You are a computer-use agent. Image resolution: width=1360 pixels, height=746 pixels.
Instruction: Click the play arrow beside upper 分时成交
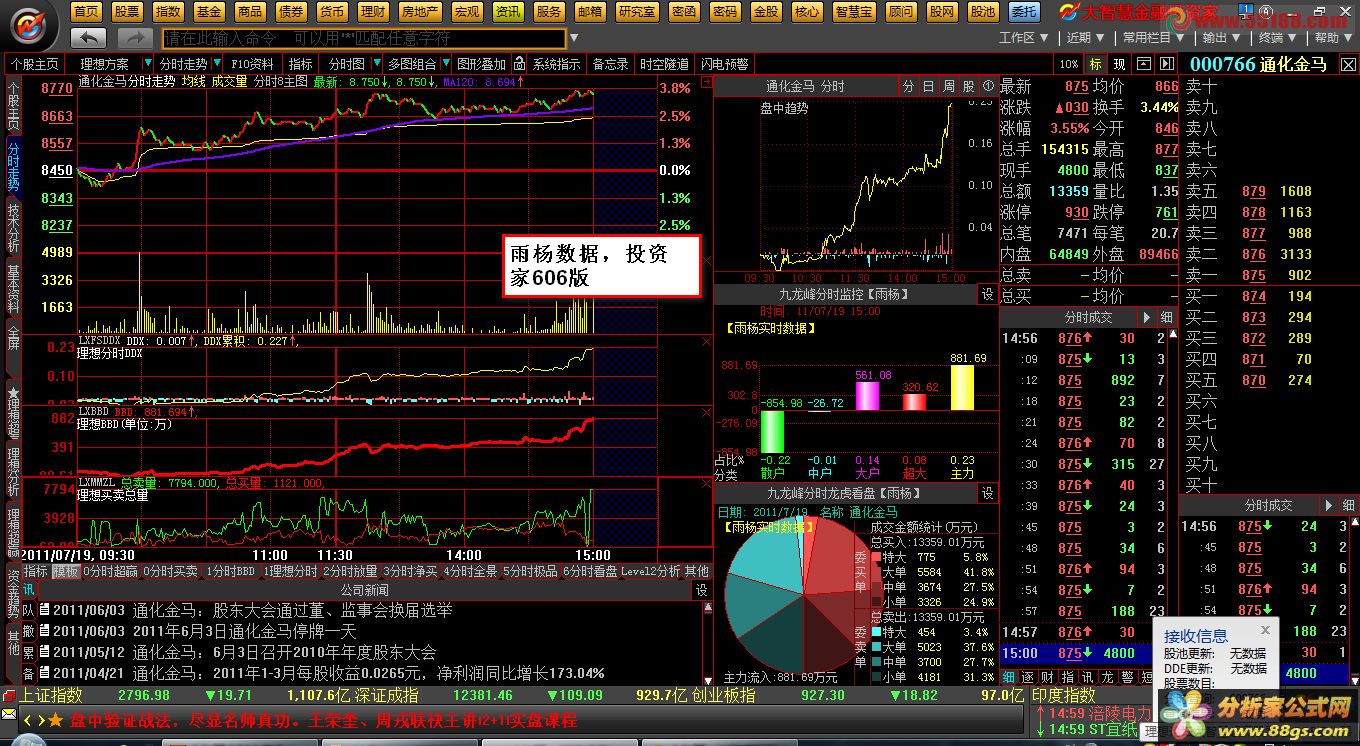coord(1147,317)
